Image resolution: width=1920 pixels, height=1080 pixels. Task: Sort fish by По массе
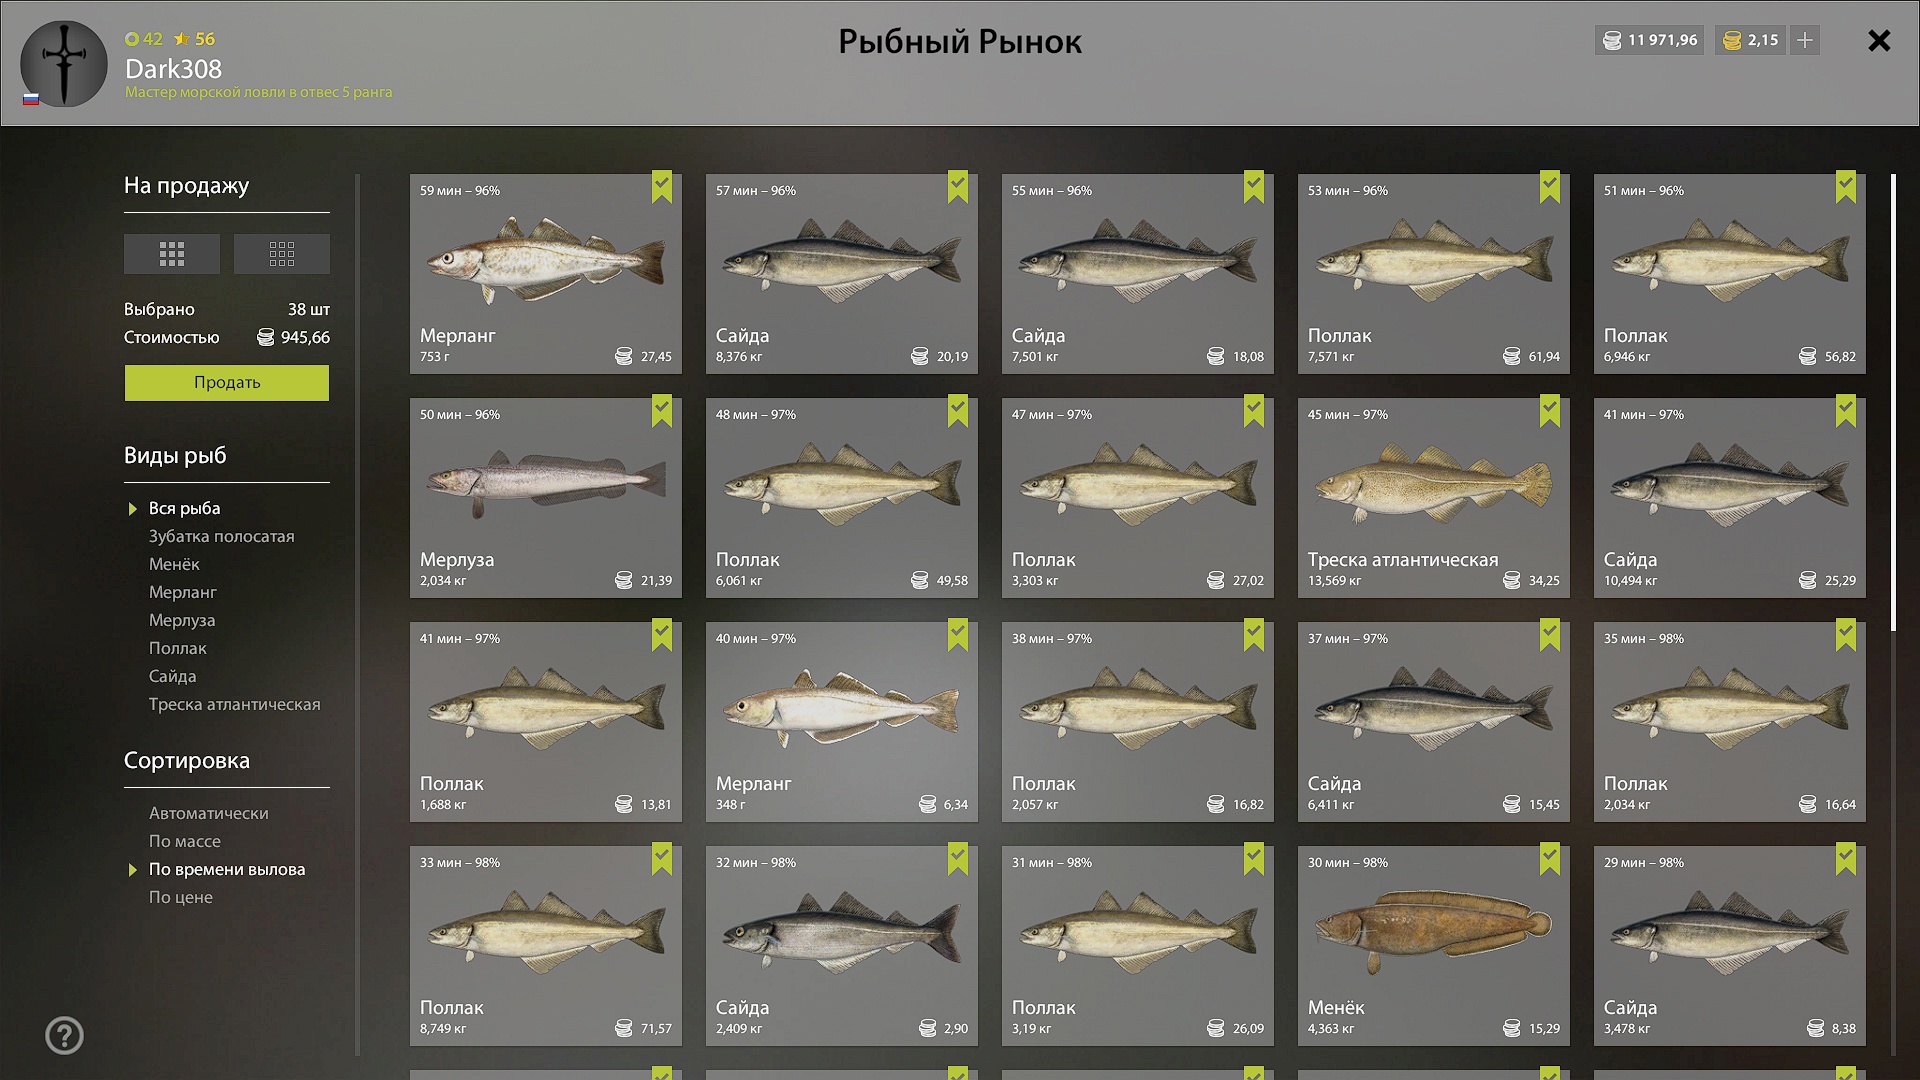point(185,841)
